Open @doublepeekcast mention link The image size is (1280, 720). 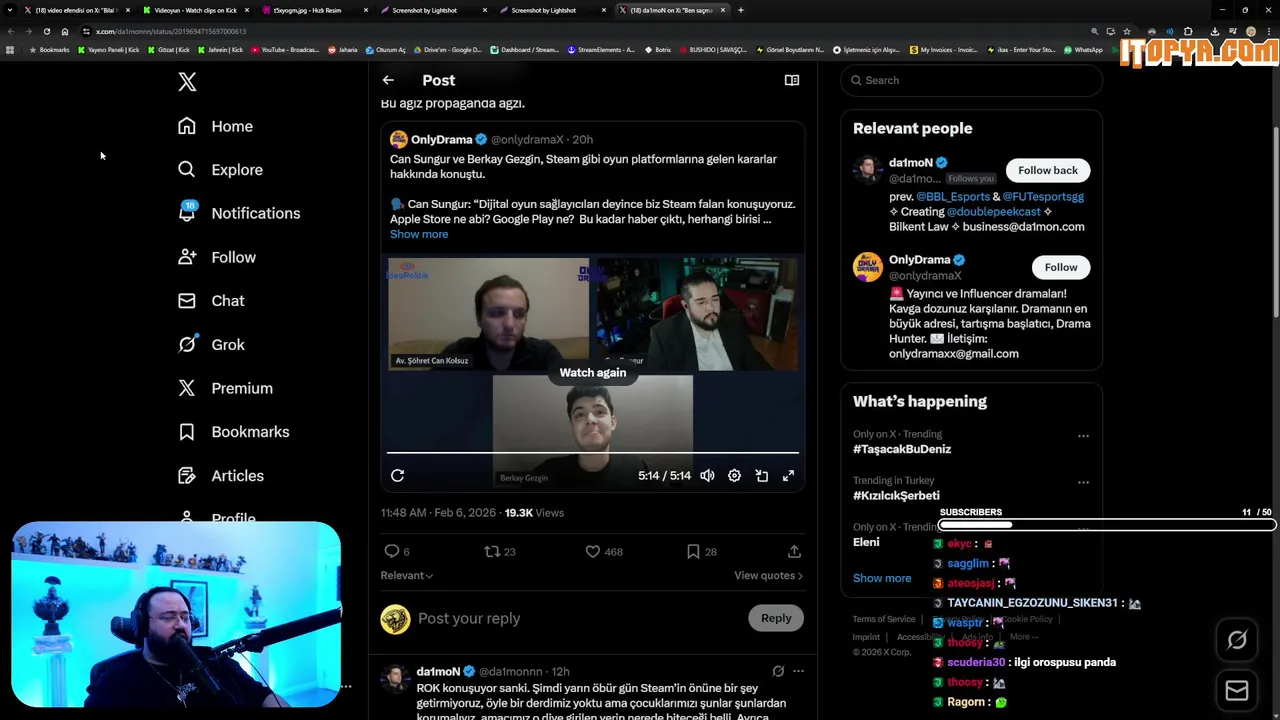pos(993,212)
